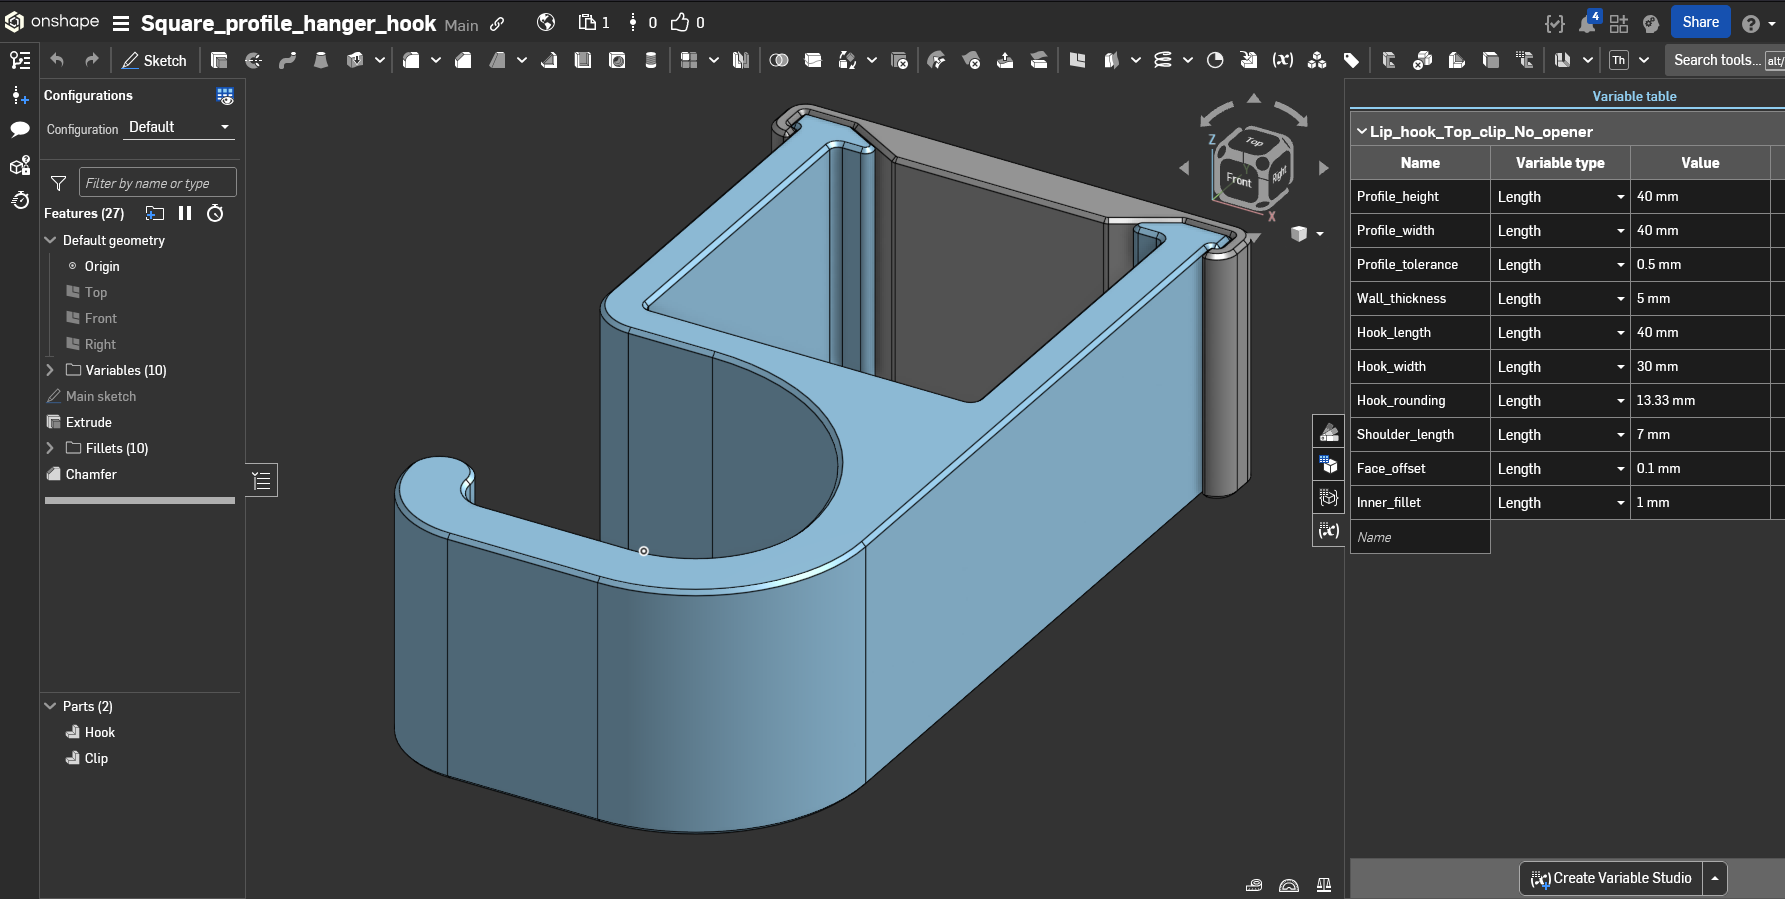
Task: Open the main hamburger menu
Action: [121, 23]
